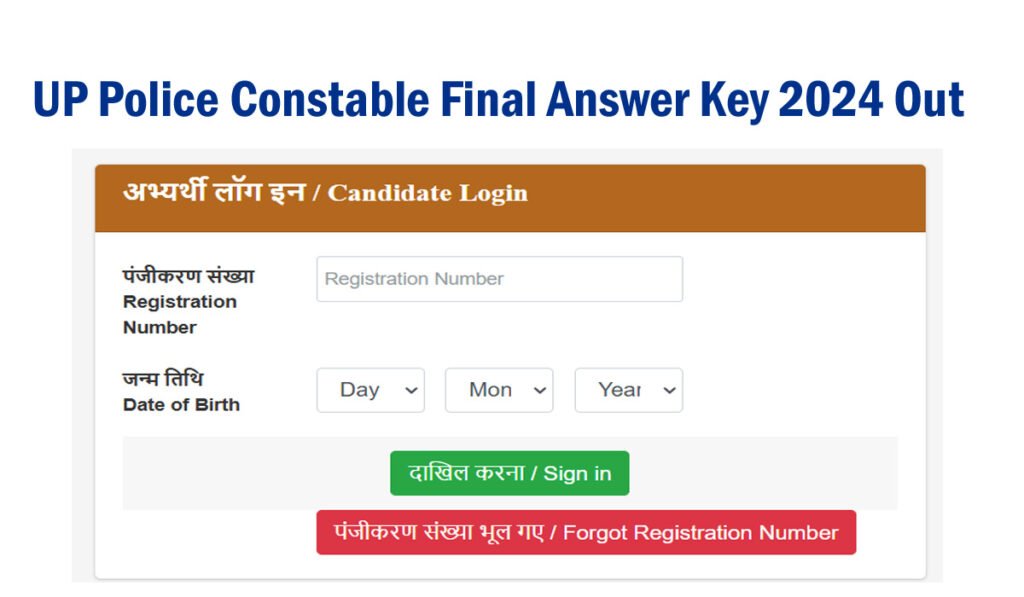
Task: Select Day from the date dropdown
Action: [x=370, y=390]
